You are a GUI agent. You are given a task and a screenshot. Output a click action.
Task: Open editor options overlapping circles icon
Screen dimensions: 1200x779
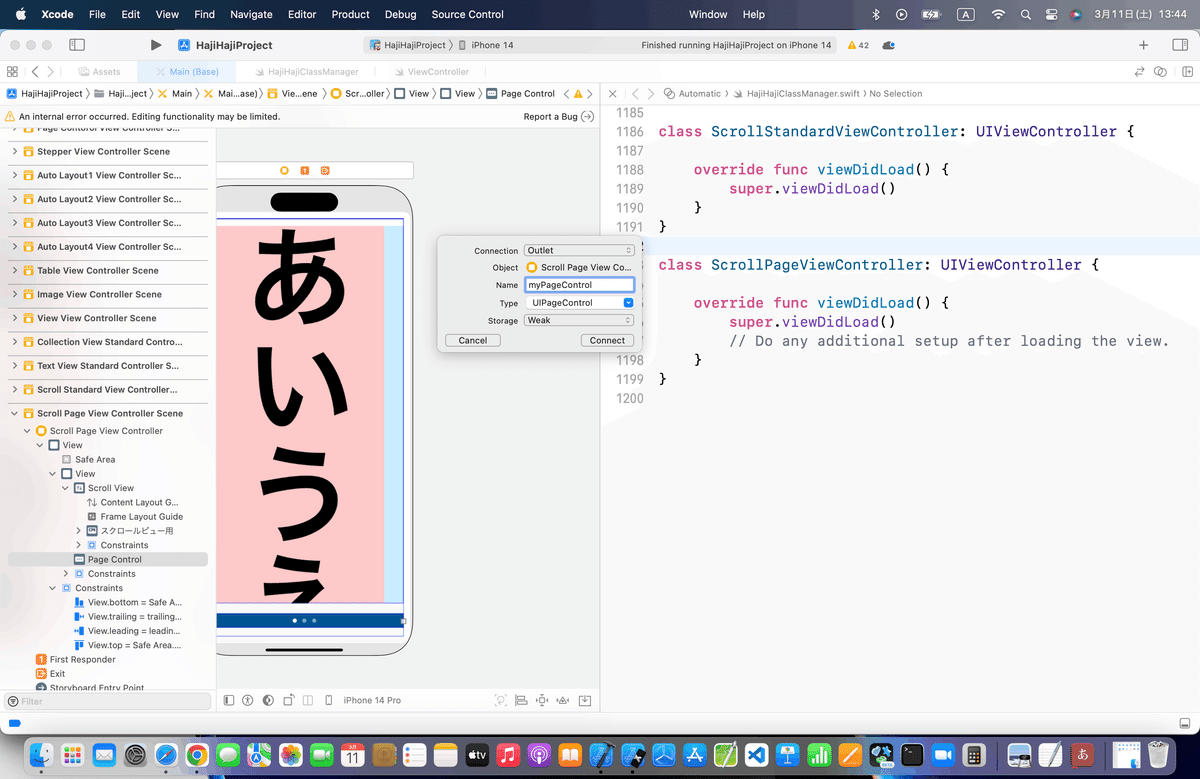(x=1160, y=72)
